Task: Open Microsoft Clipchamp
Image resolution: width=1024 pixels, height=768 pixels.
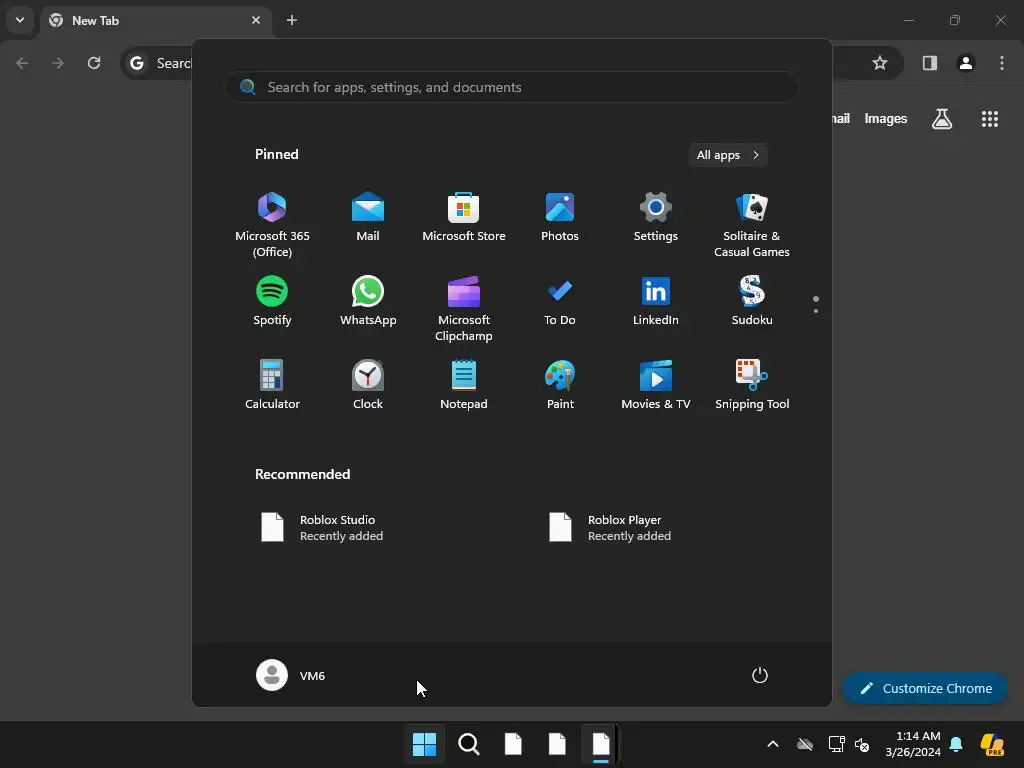Action: click(464, 309)
